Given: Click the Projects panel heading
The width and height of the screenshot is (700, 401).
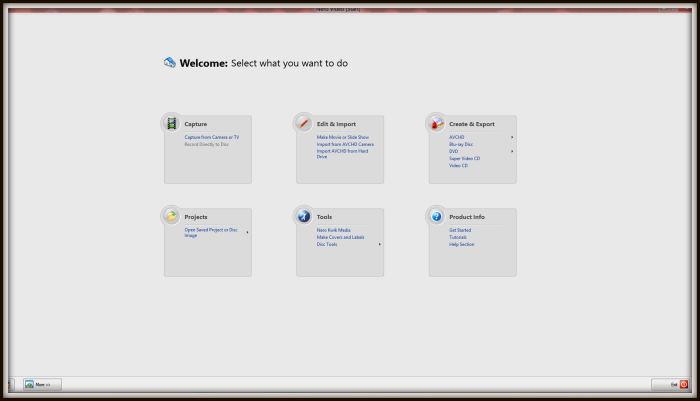Looking at the screenshot, I should pos(196,217).
